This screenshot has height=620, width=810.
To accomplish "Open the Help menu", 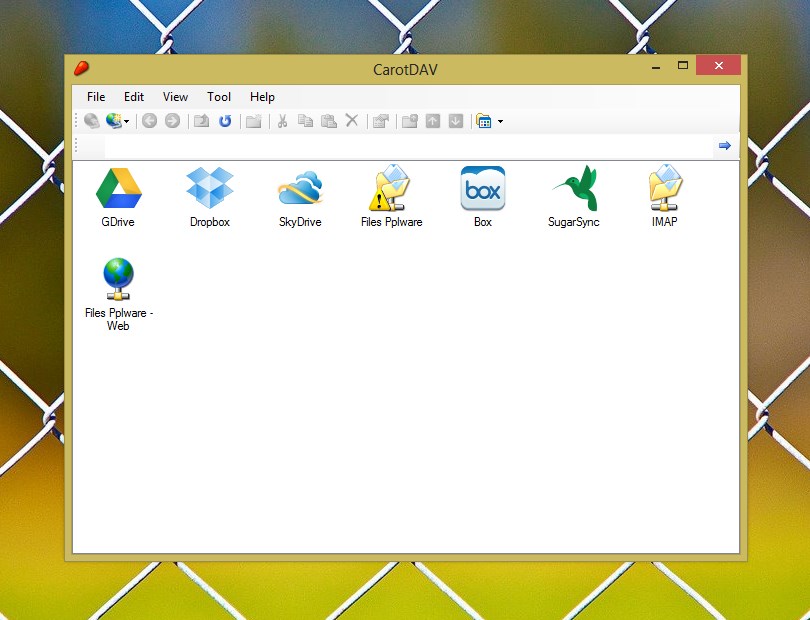I will tap(262, 97).
